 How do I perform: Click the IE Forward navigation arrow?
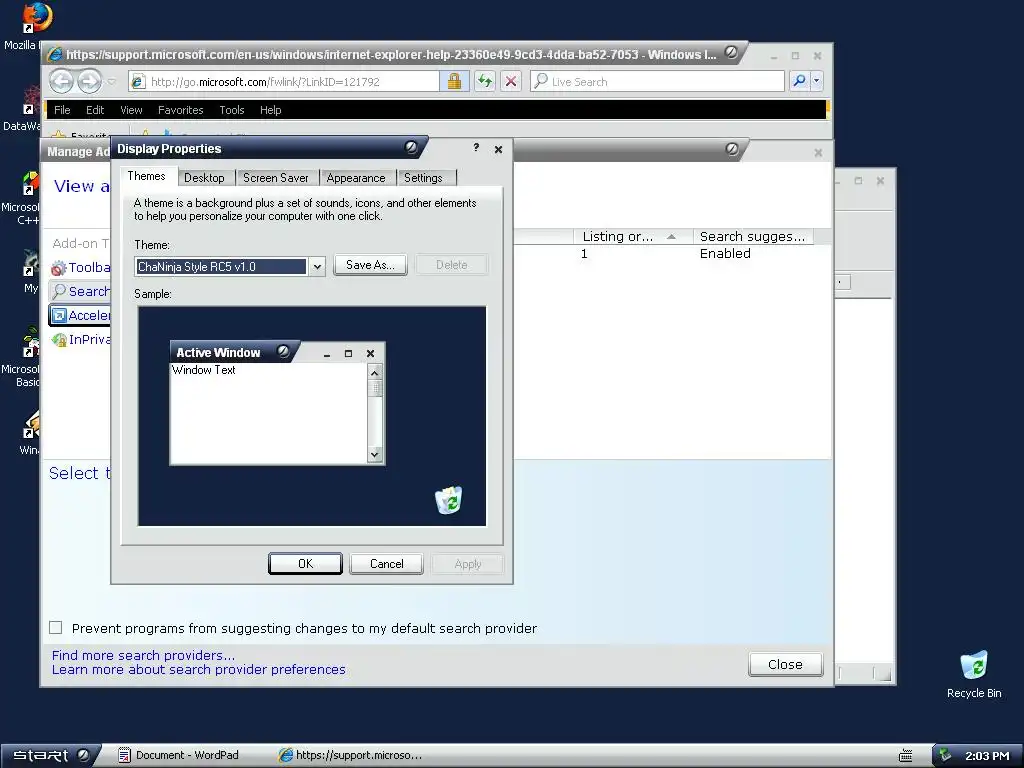point(89,82)
